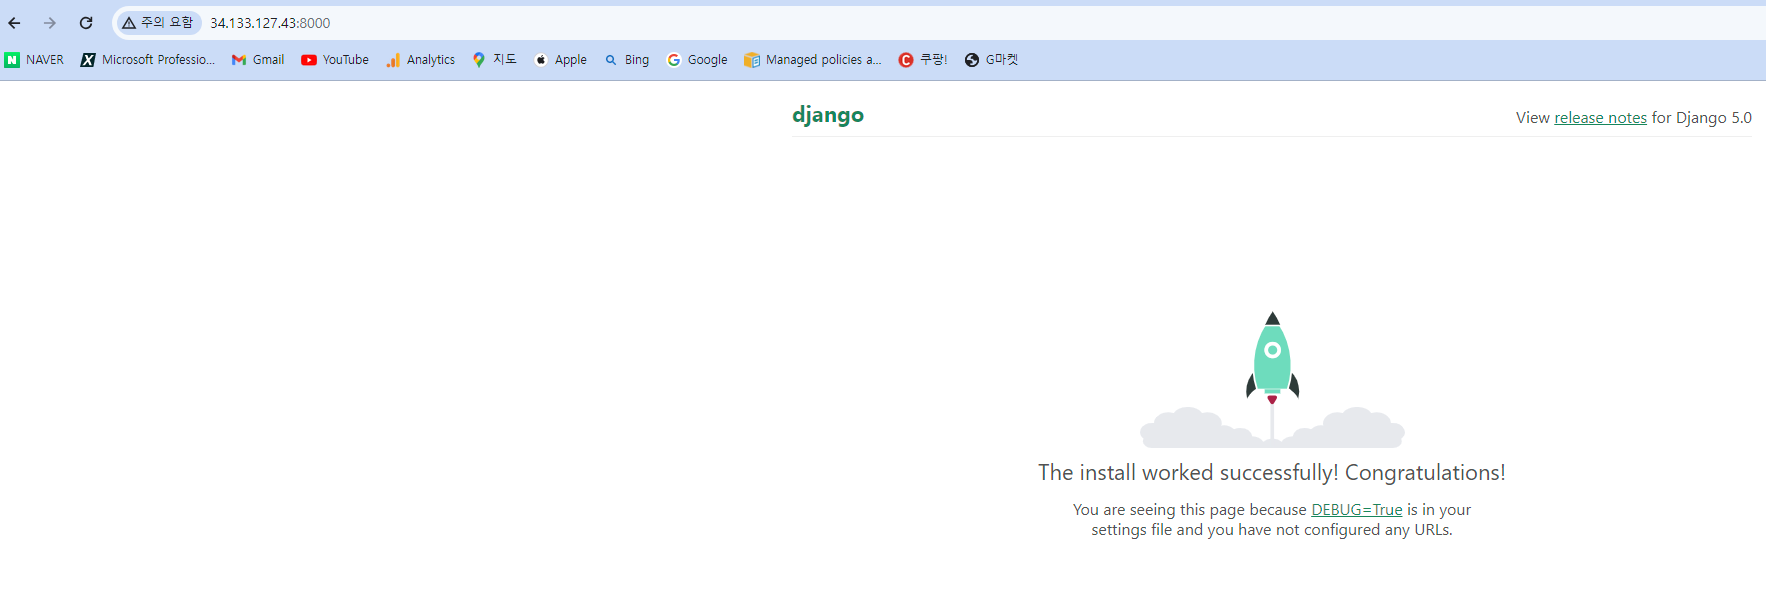Viewport: 1766px width, 616px height.
Task: Open the NAVER bookmark
Action: pyautogui.click(x=34, y=60)
